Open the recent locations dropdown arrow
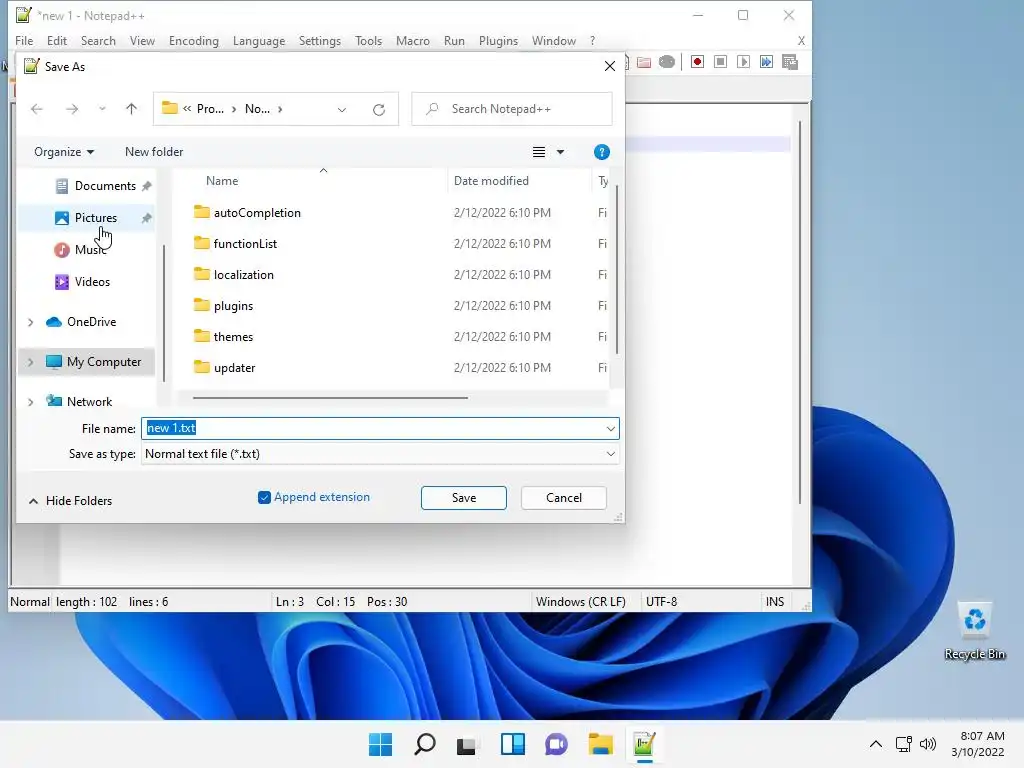 coord(102,109)
